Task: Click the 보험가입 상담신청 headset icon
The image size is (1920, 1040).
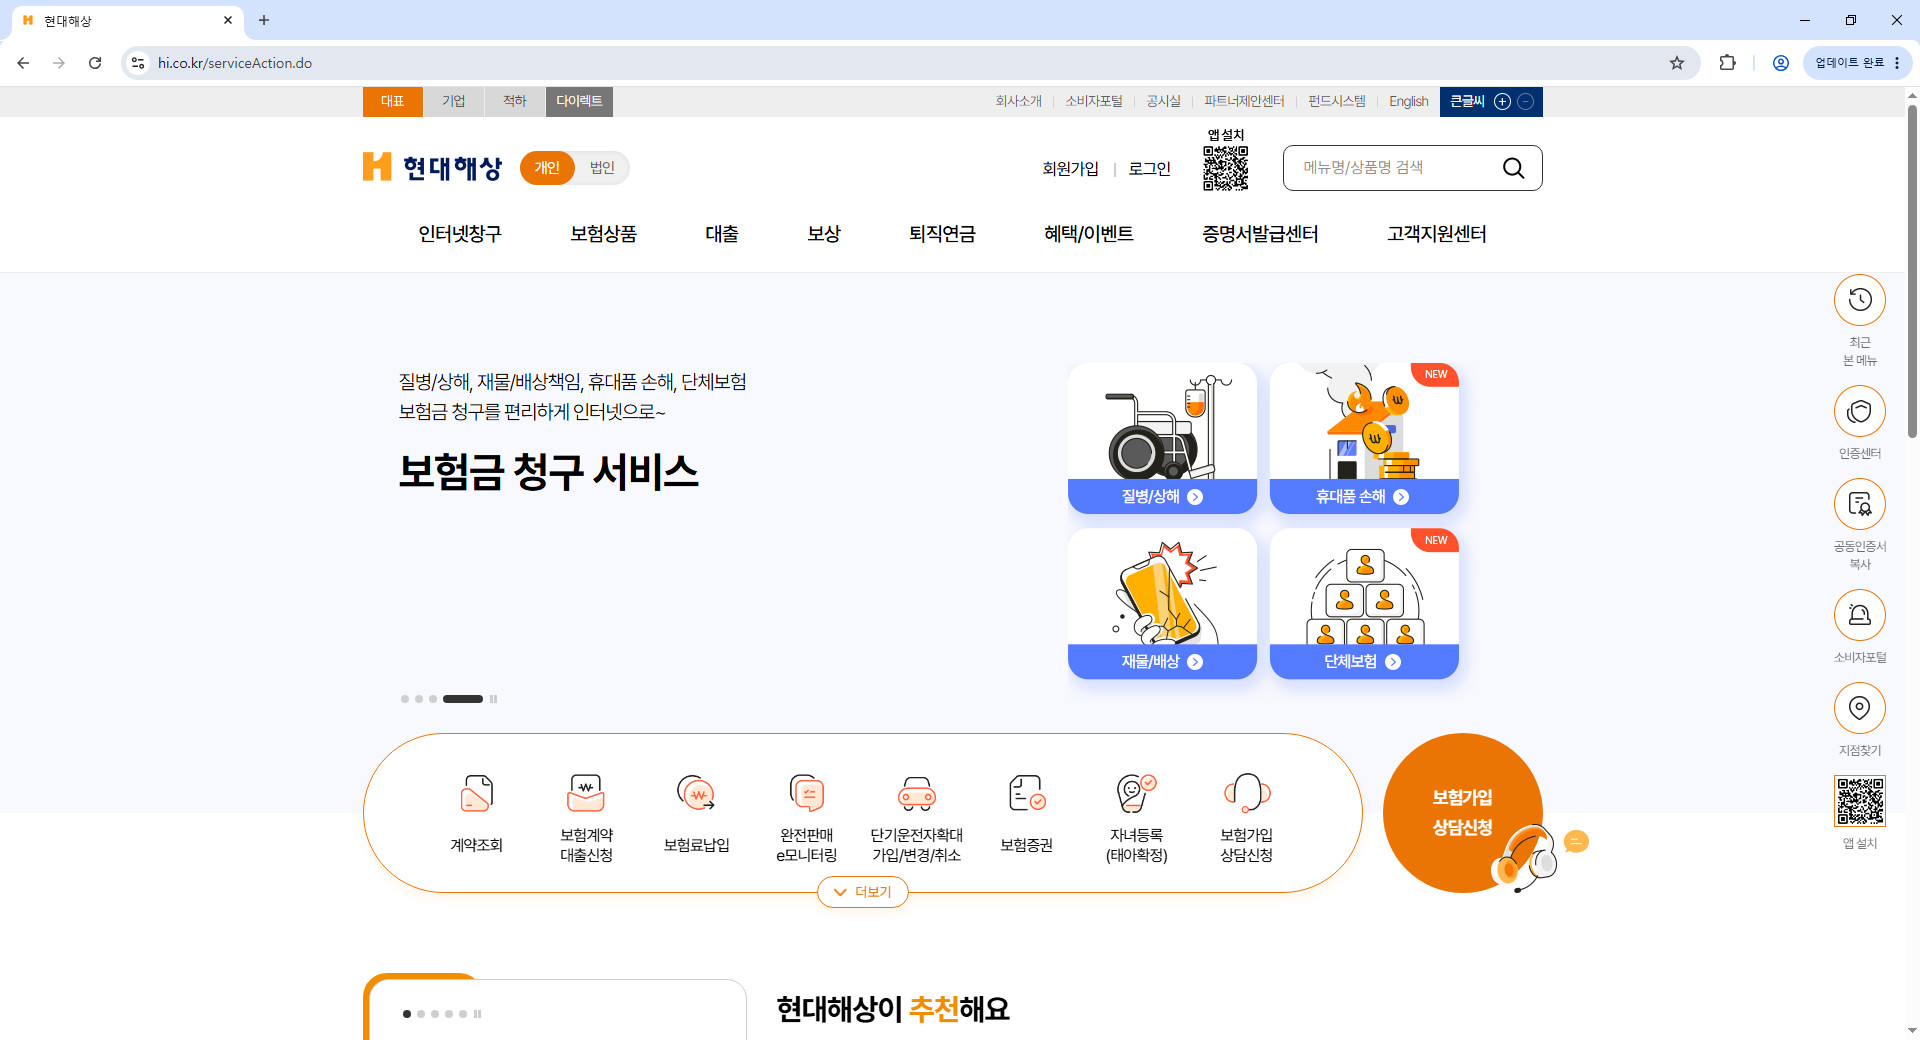Action: coord(1247,794)
